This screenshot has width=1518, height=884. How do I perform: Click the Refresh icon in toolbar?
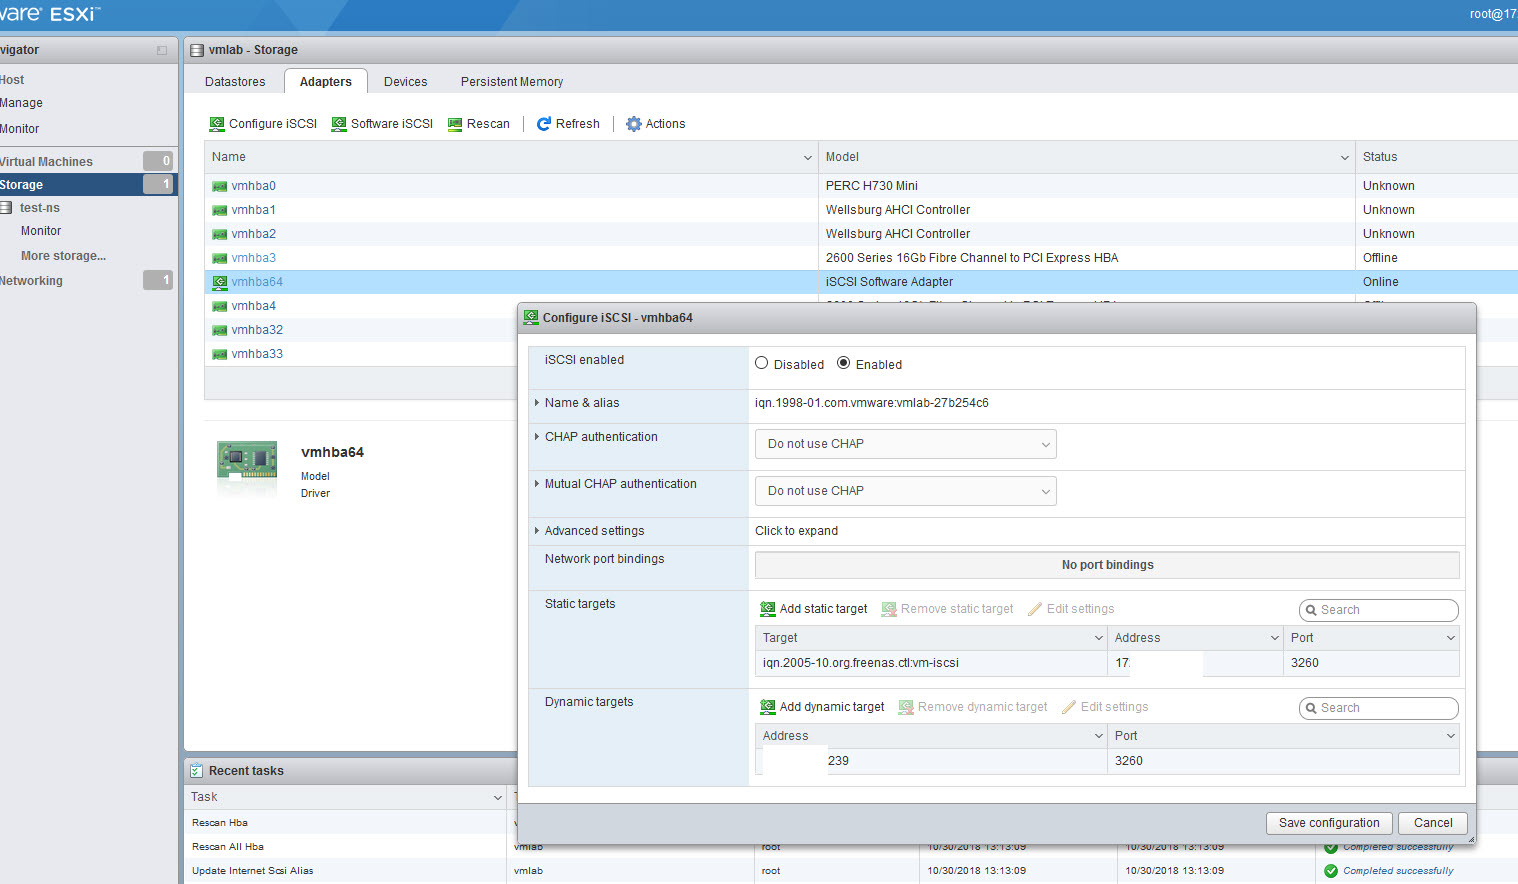(544, 124)
